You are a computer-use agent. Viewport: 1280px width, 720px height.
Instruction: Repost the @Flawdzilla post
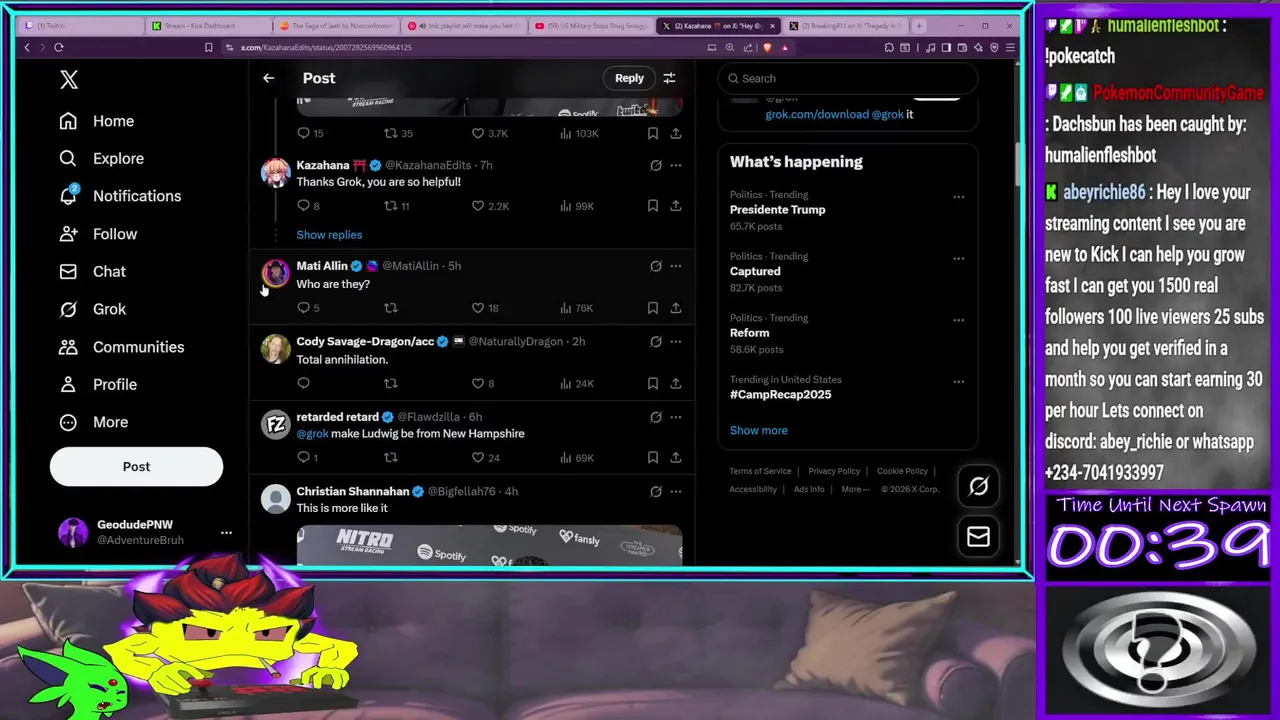tap(391, 457)
